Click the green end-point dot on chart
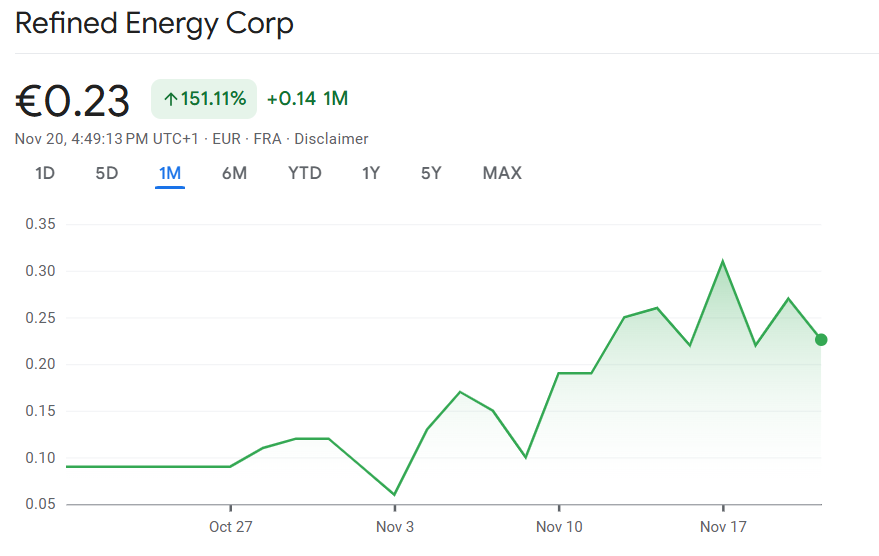 [x=821, y=340]
